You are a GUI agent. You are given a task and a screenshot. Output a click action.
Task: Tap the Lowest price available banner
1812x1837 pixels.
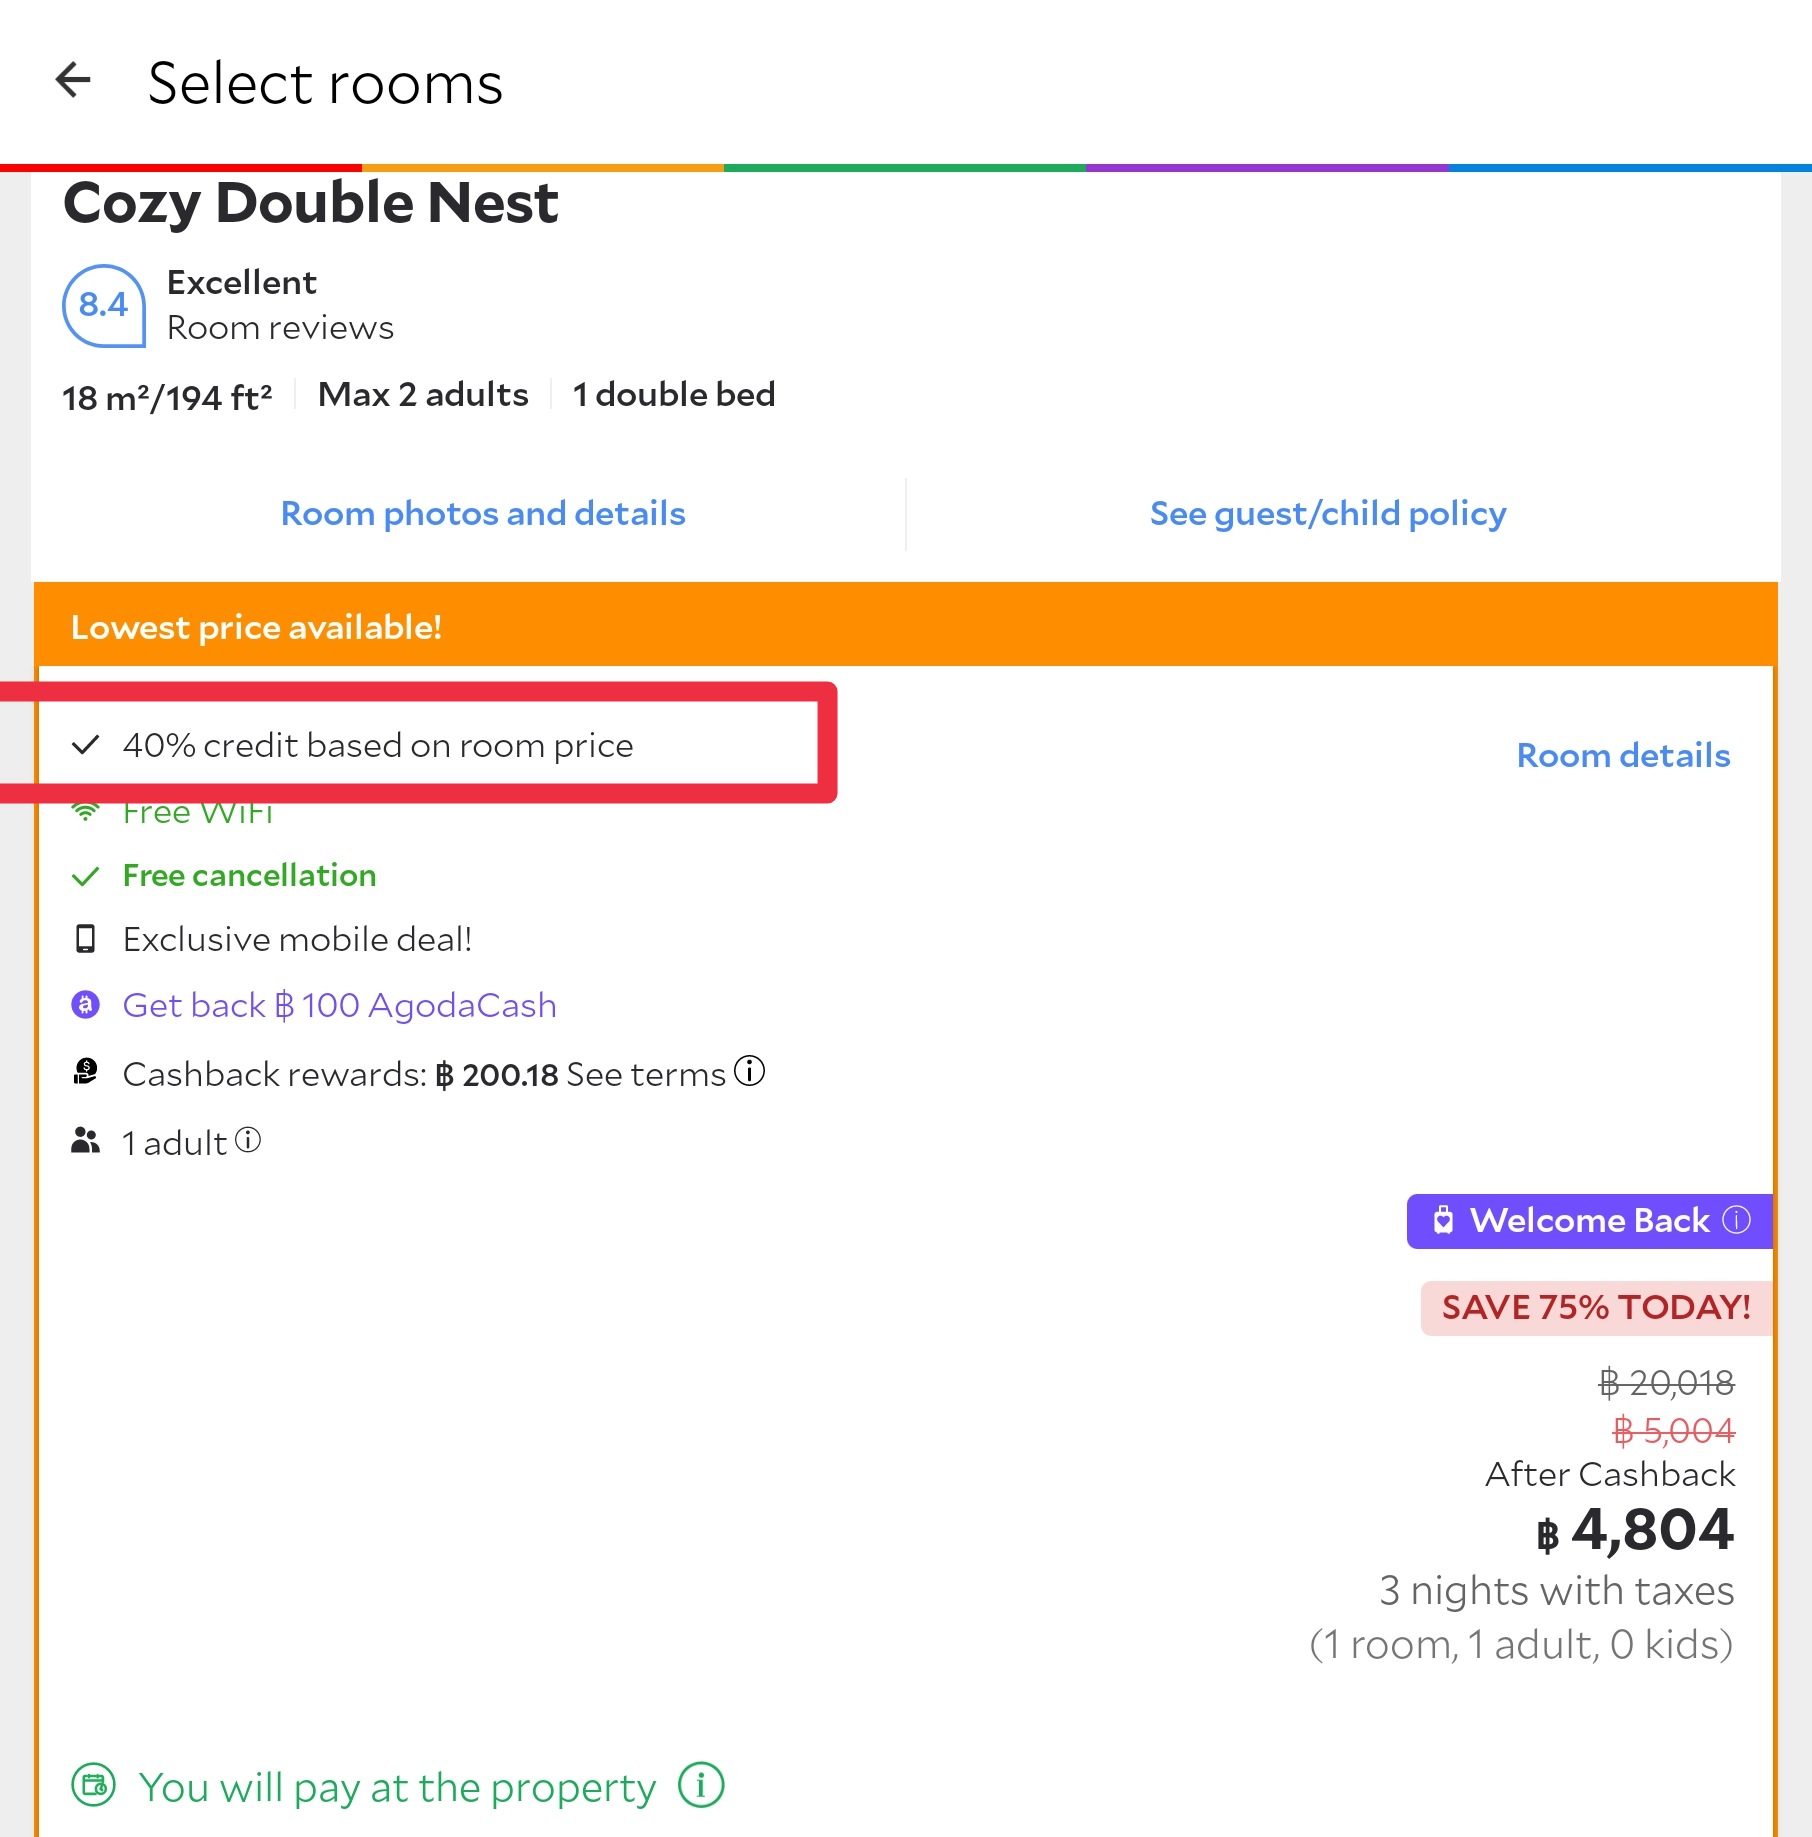point(256,627)
